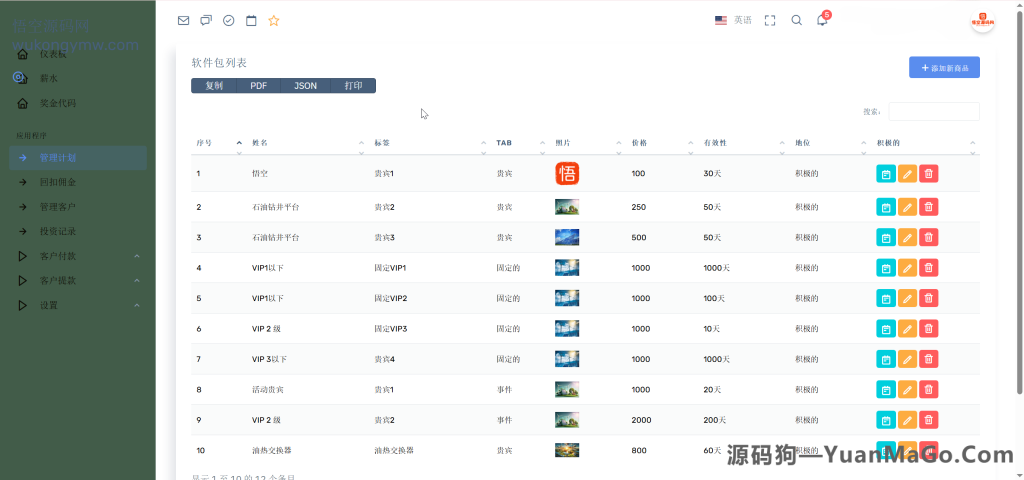Image resolution: width=1024 pixels, height=480 pixels.
Task: Edit row 7 VIP 3以下 pencil icon
Action: tap(907, 359)
